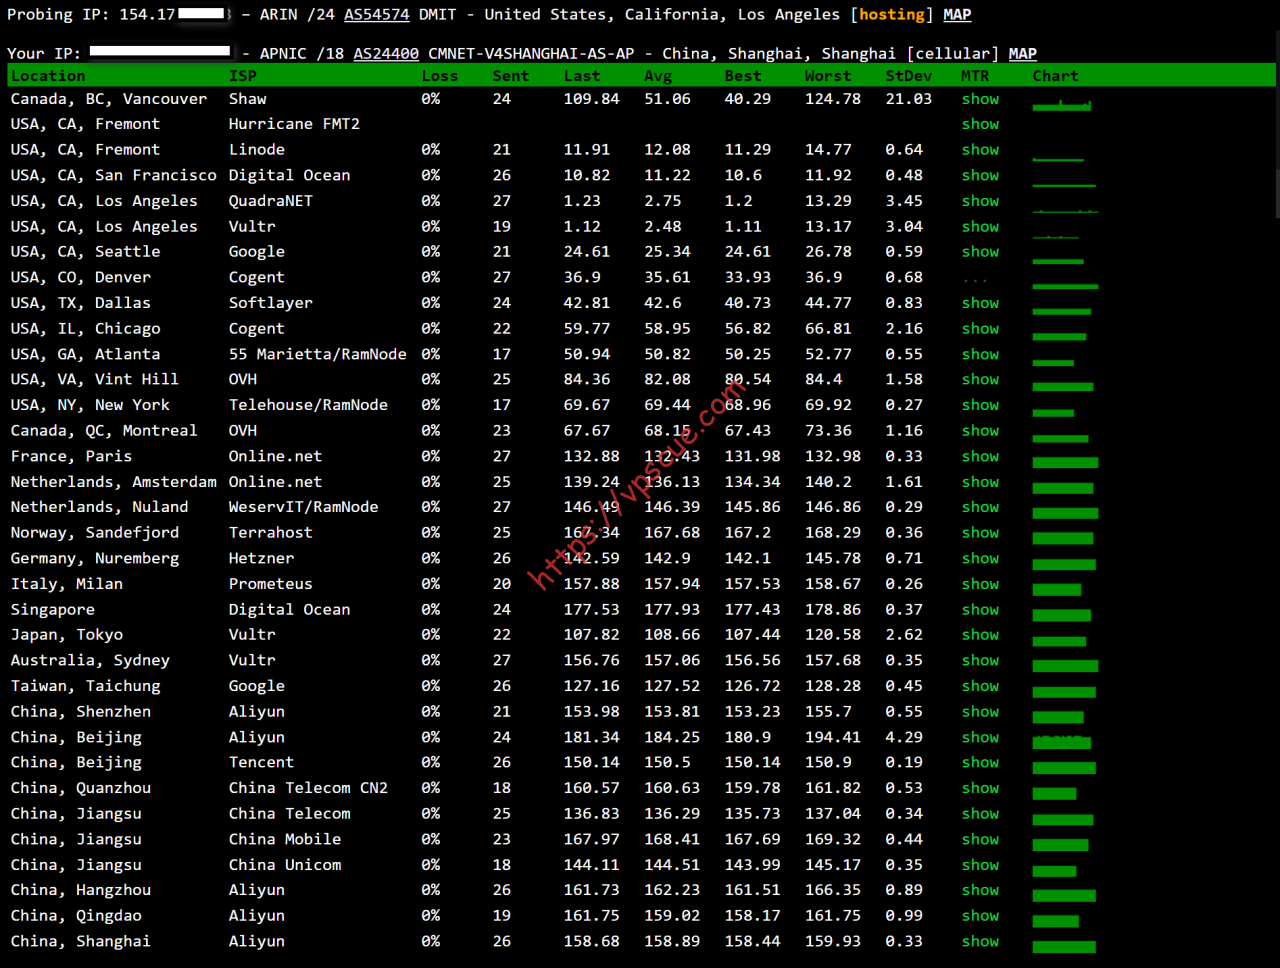Click the Location column header
Screen dimensions: 1280x968
[x=48, y=76]
